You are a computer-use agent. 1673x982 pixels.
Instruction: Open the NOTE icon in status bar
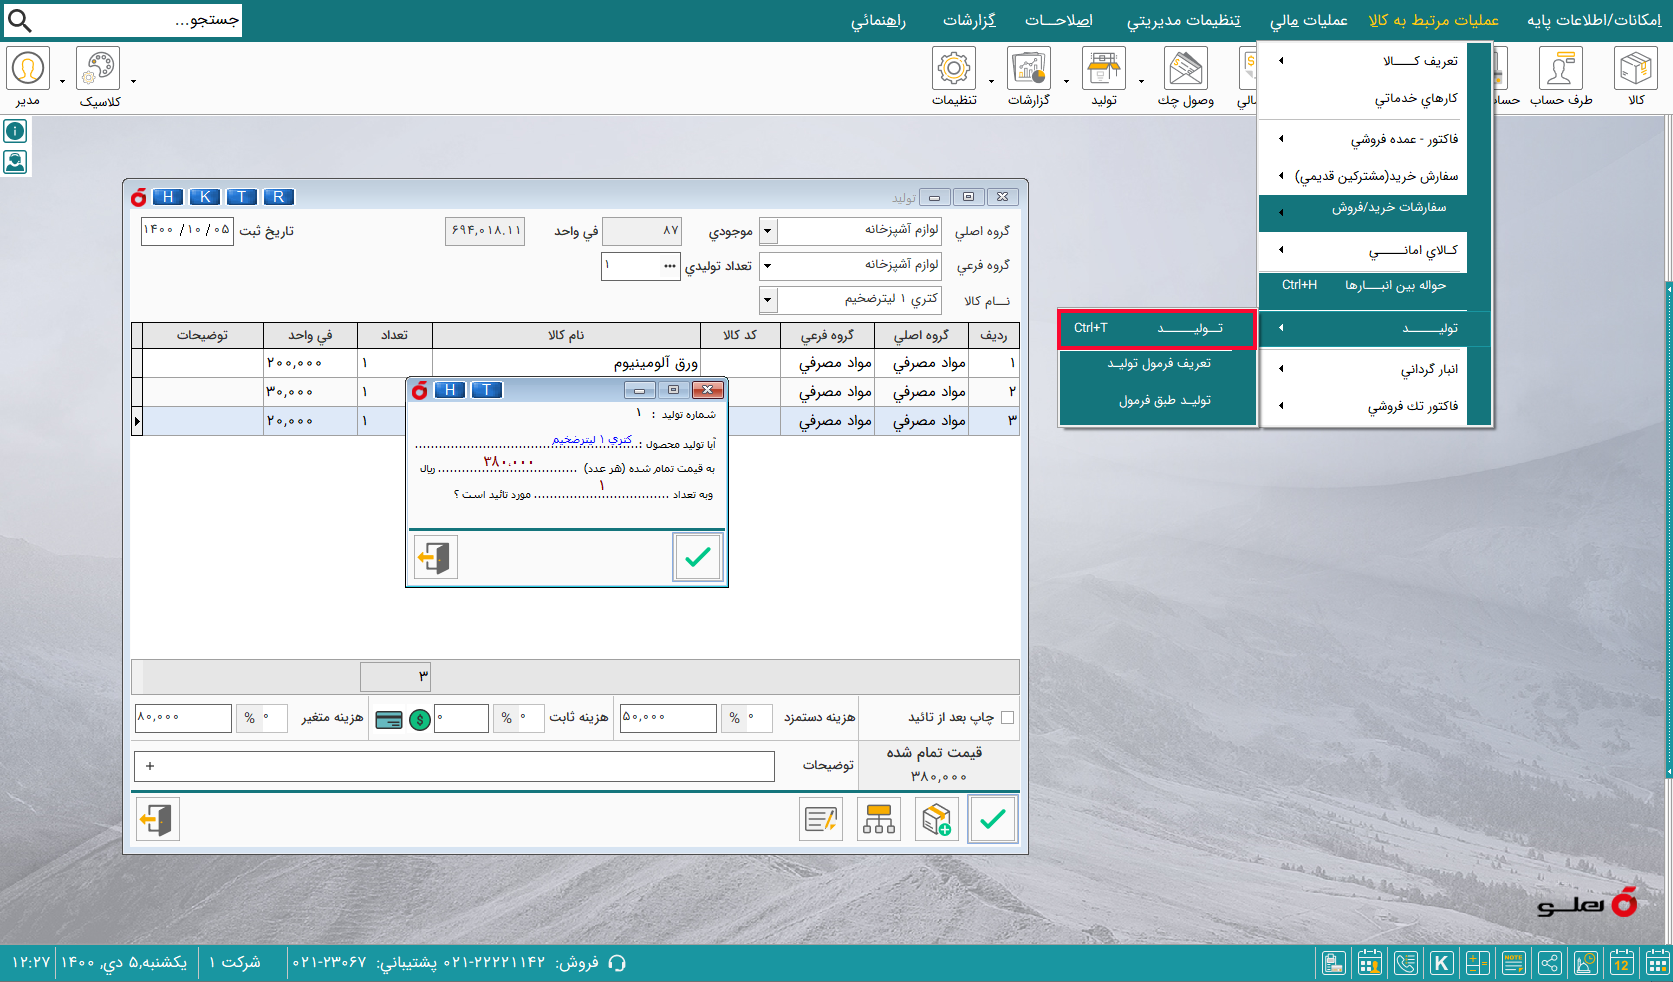[1513, 963]
